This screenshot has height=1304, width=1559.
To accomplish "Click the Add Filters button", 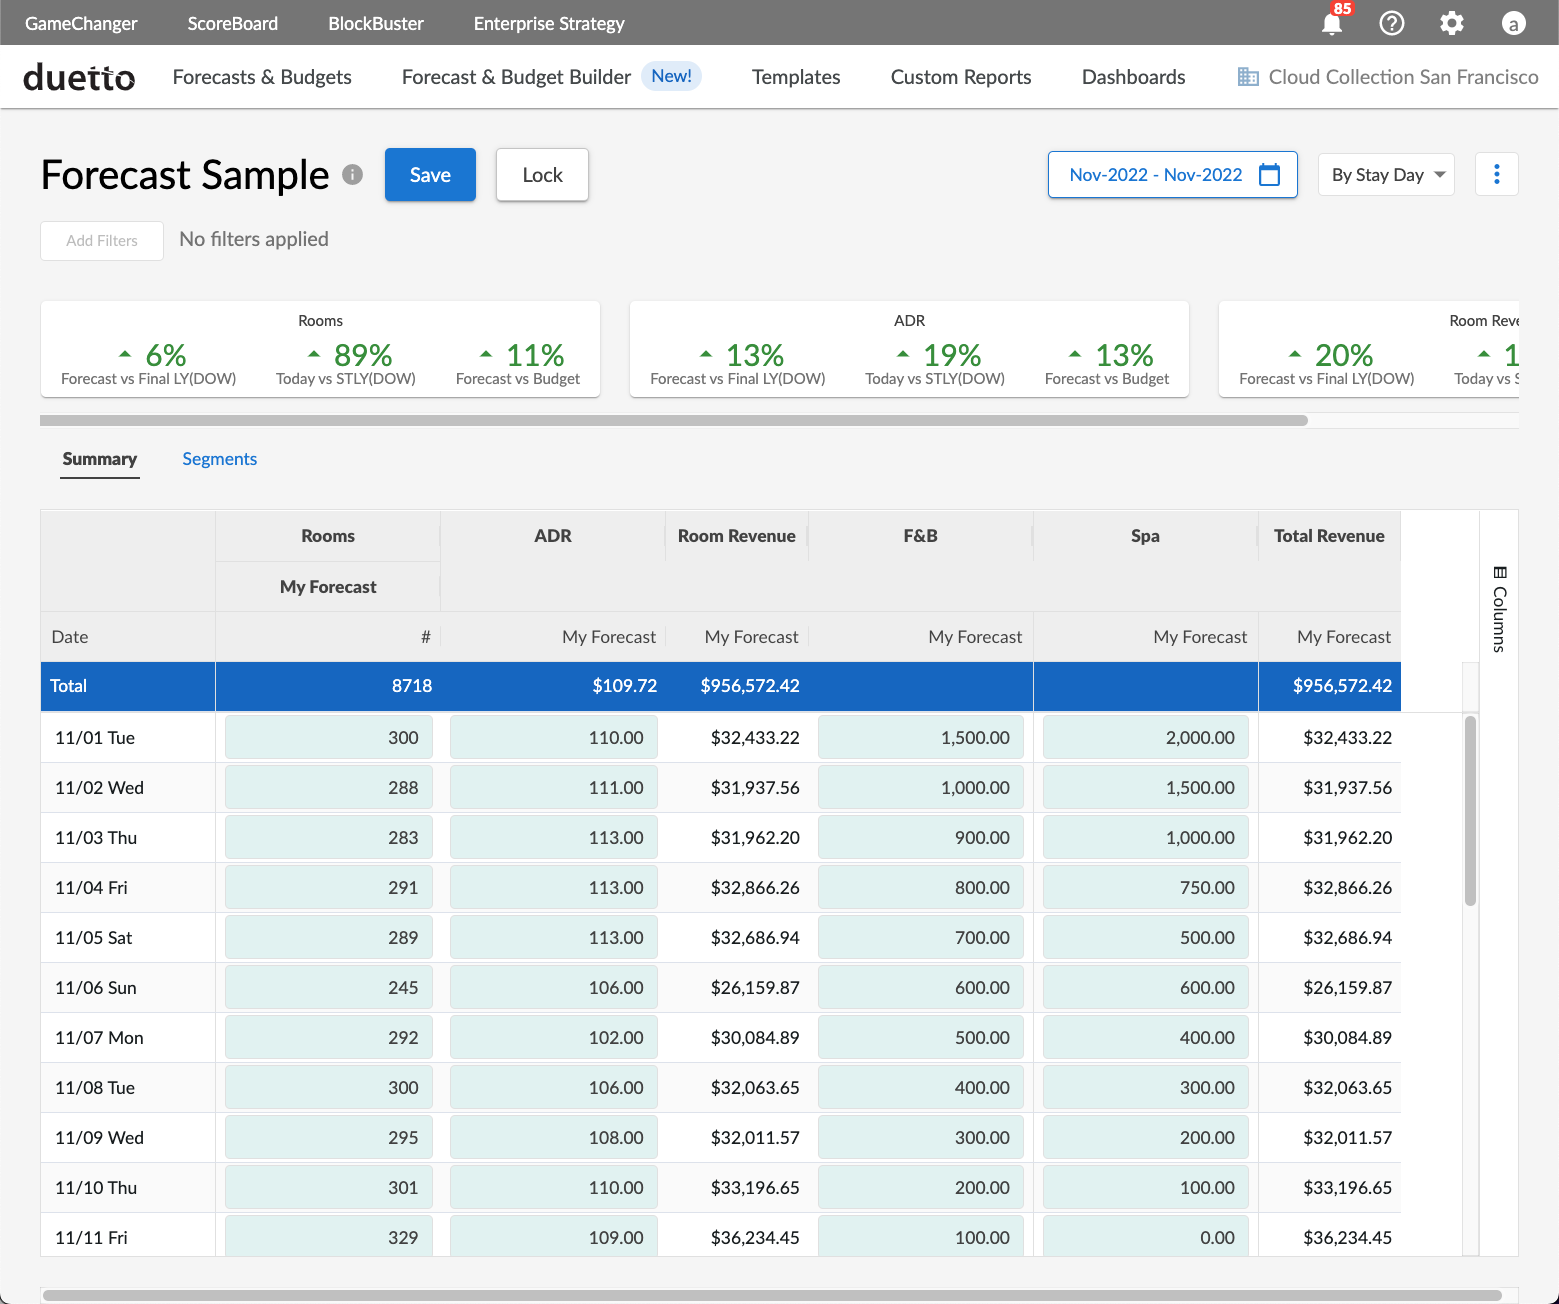I will [102, 241].
